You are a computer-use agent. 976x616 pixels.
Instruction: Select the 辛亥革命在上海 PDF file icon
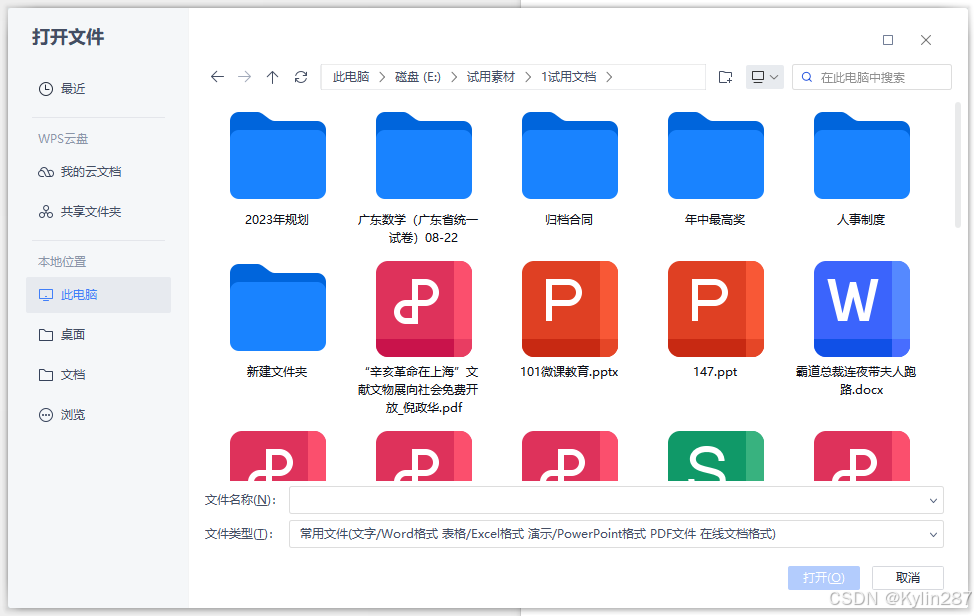point(424,309)
